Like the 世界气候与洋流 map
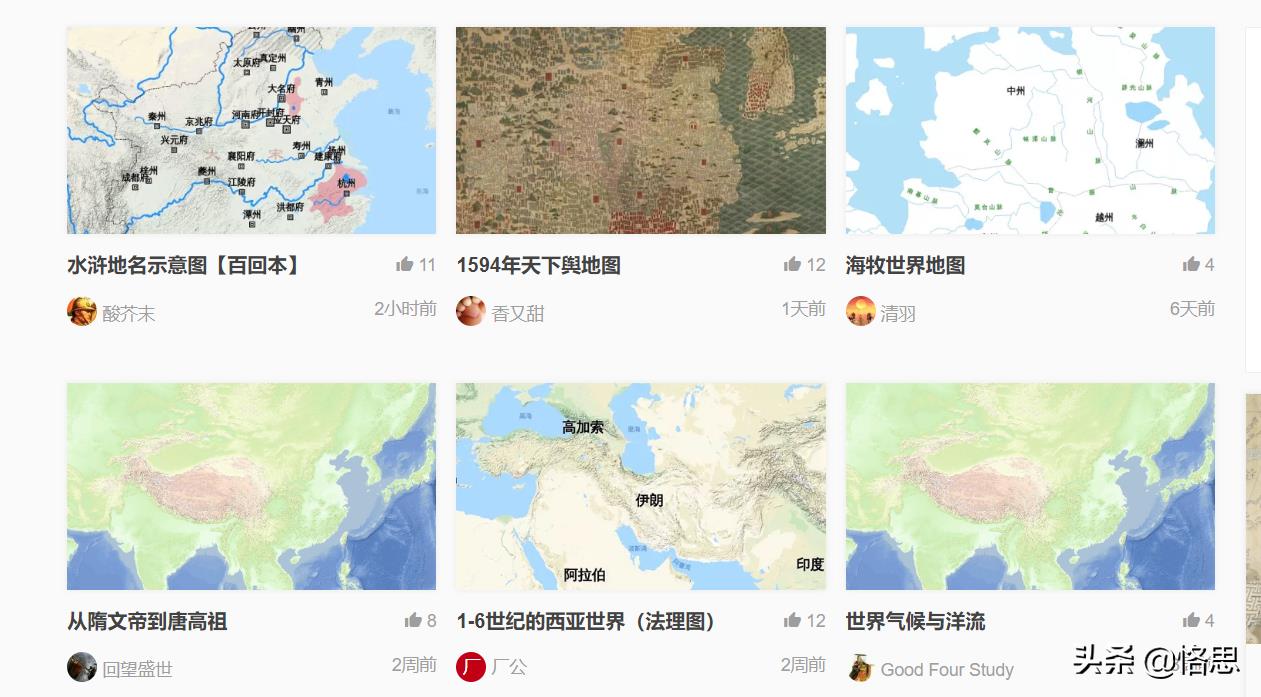The height and width of the screenshot is (697, 1261). point(1191,620)
